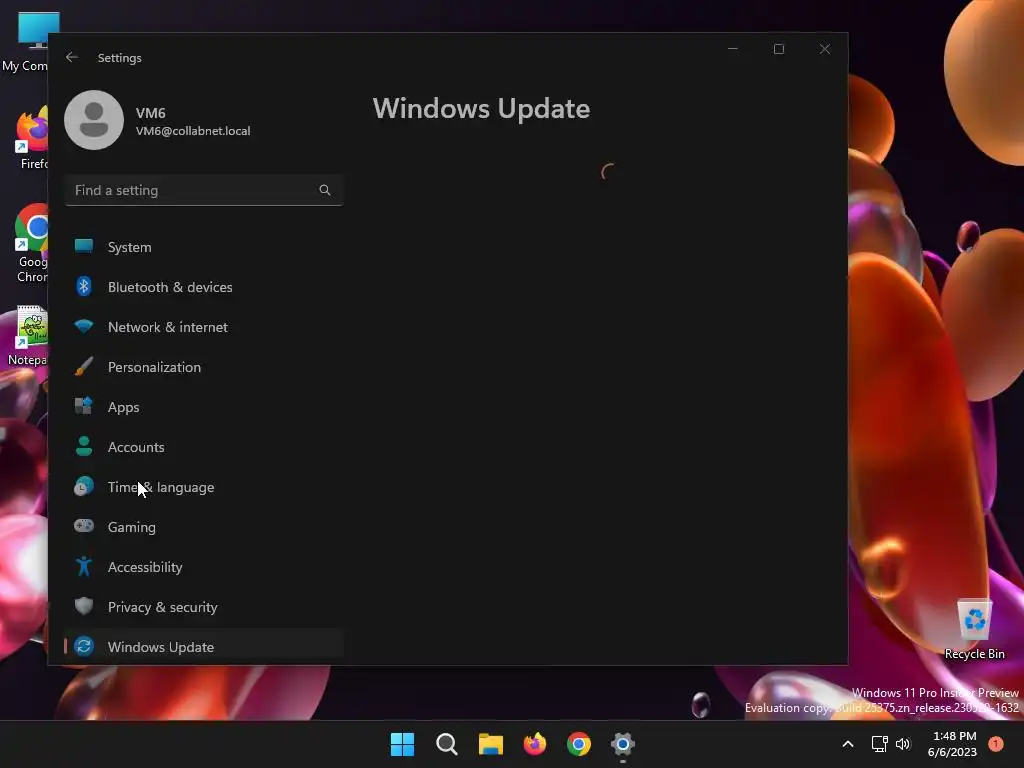1024x768 pixels.
Task: Open the volume speaker icon in tray
Action: (x=903, y=744)
